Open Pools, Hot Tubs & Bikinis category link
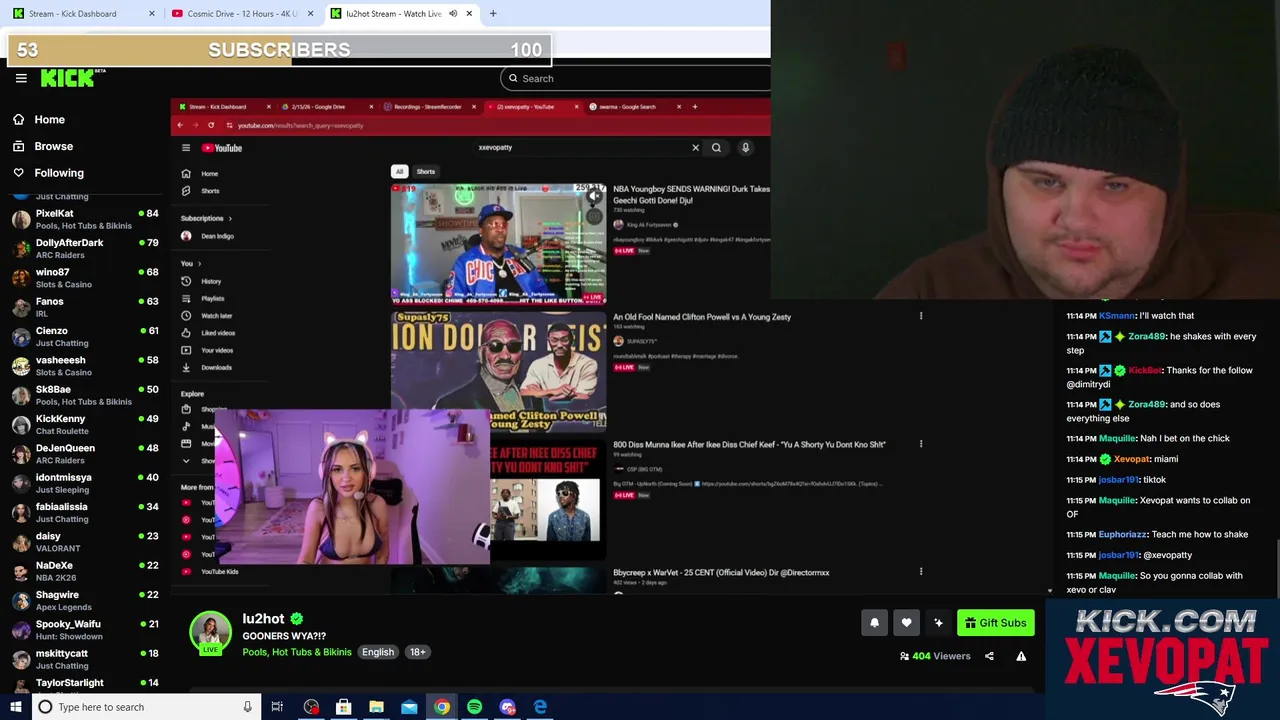The height and width of the screenshot is (720, 1280). click(x=297, y=652)
